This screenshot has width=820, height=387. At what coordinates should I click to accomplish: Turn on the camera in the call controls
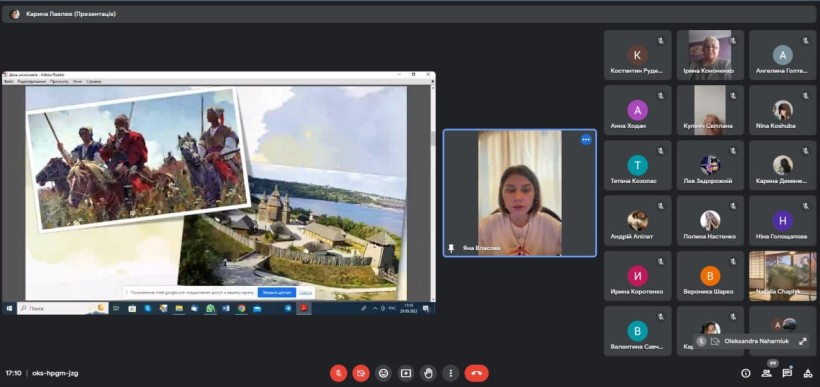pyautogui.click(x=361, y=373)
